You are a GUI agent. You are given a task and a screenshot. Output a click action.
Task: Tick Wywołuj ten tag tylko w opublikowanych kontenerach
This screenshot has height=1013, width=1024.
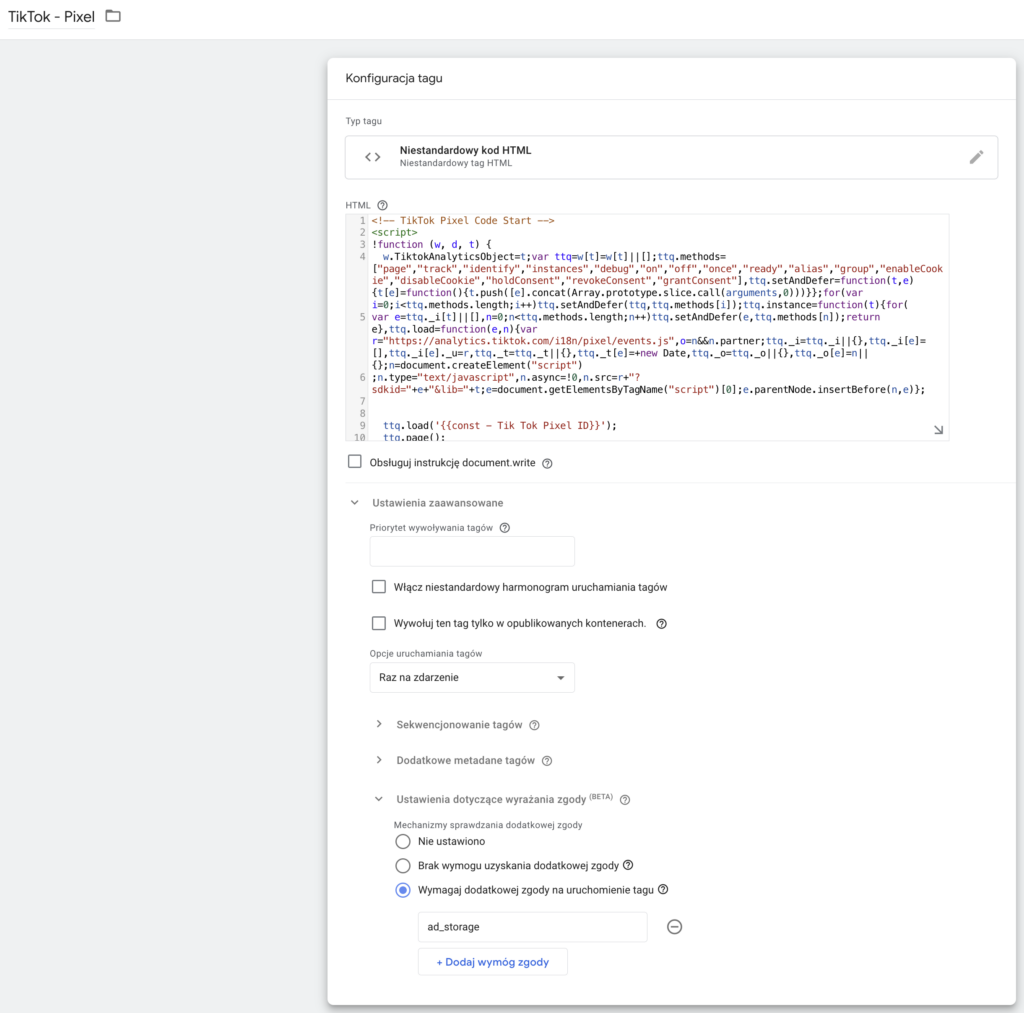click(378, 623)
